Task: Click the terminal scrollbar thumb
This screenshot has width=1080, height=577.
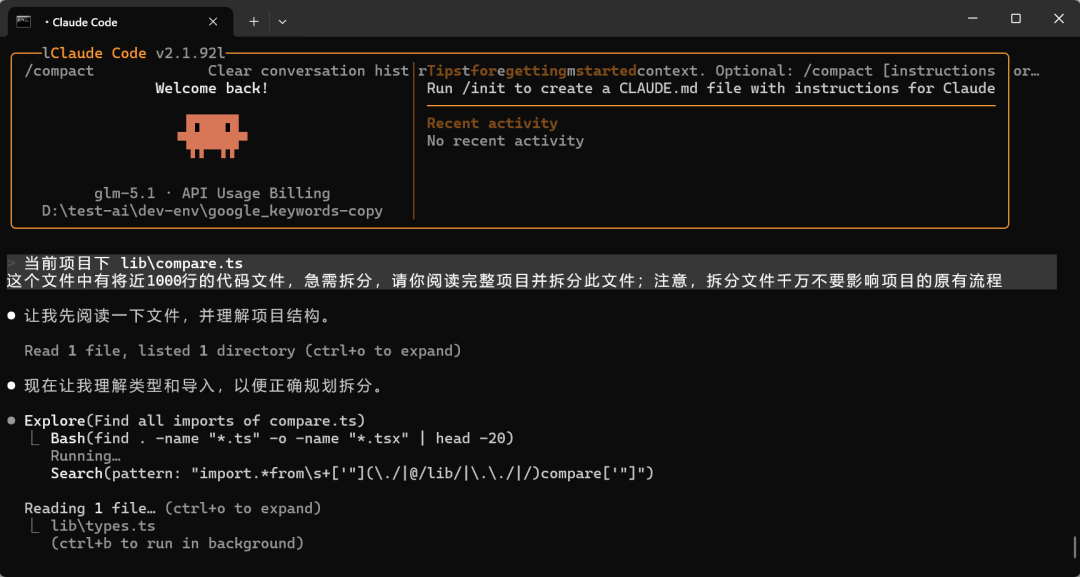Action: pos(1074,547)
